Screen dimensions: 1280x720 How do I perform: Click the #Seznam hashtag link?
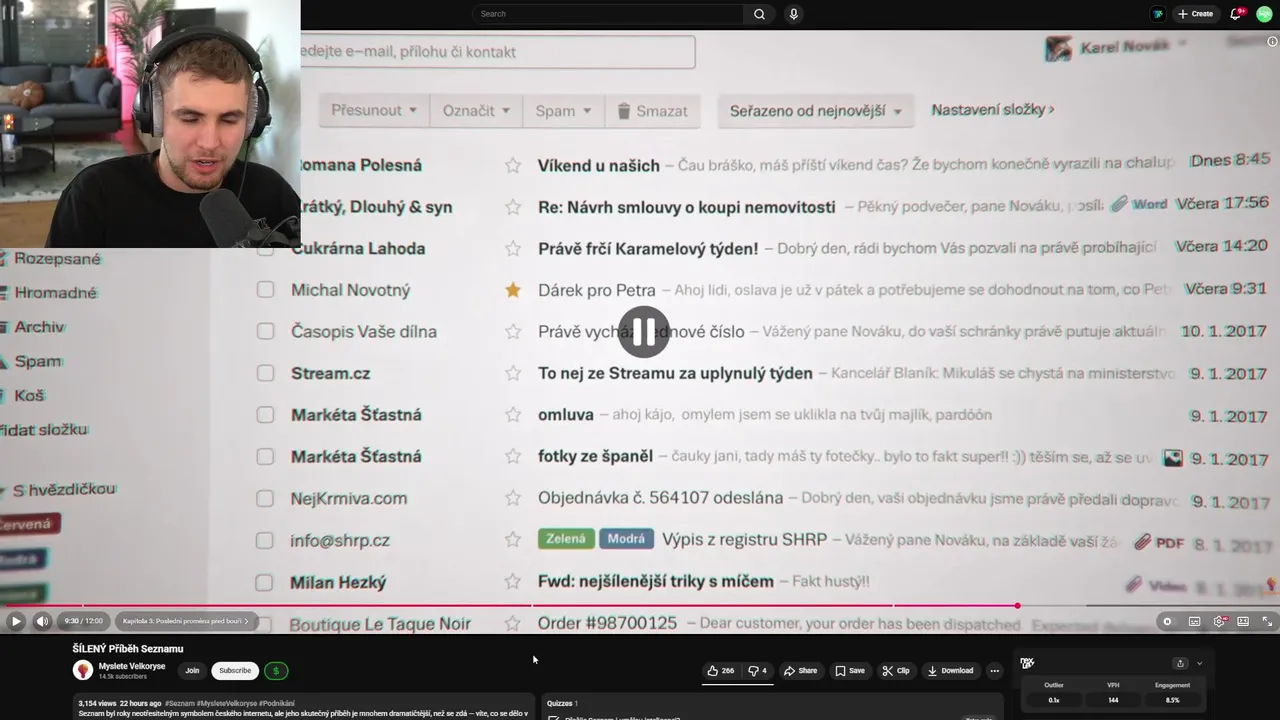(x=180, y=703)
